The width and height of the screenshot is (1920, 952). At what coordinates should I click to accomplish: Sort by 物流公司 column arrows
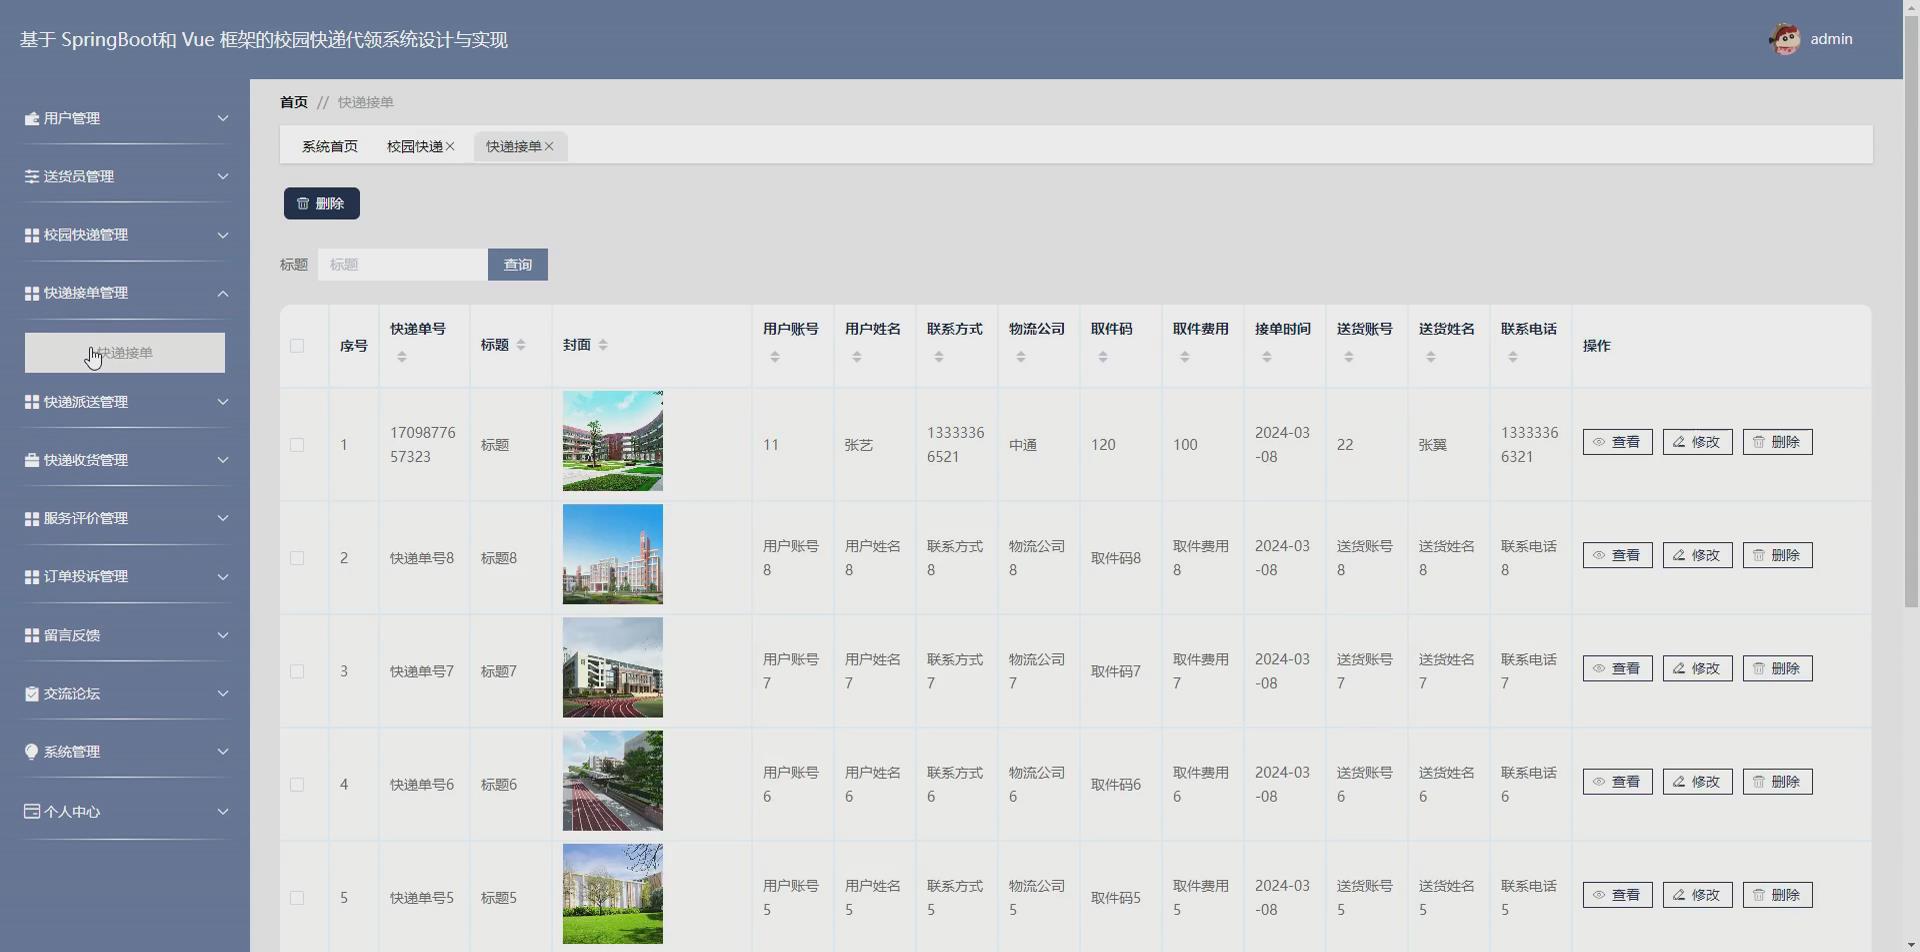(x=1021, y=357)
